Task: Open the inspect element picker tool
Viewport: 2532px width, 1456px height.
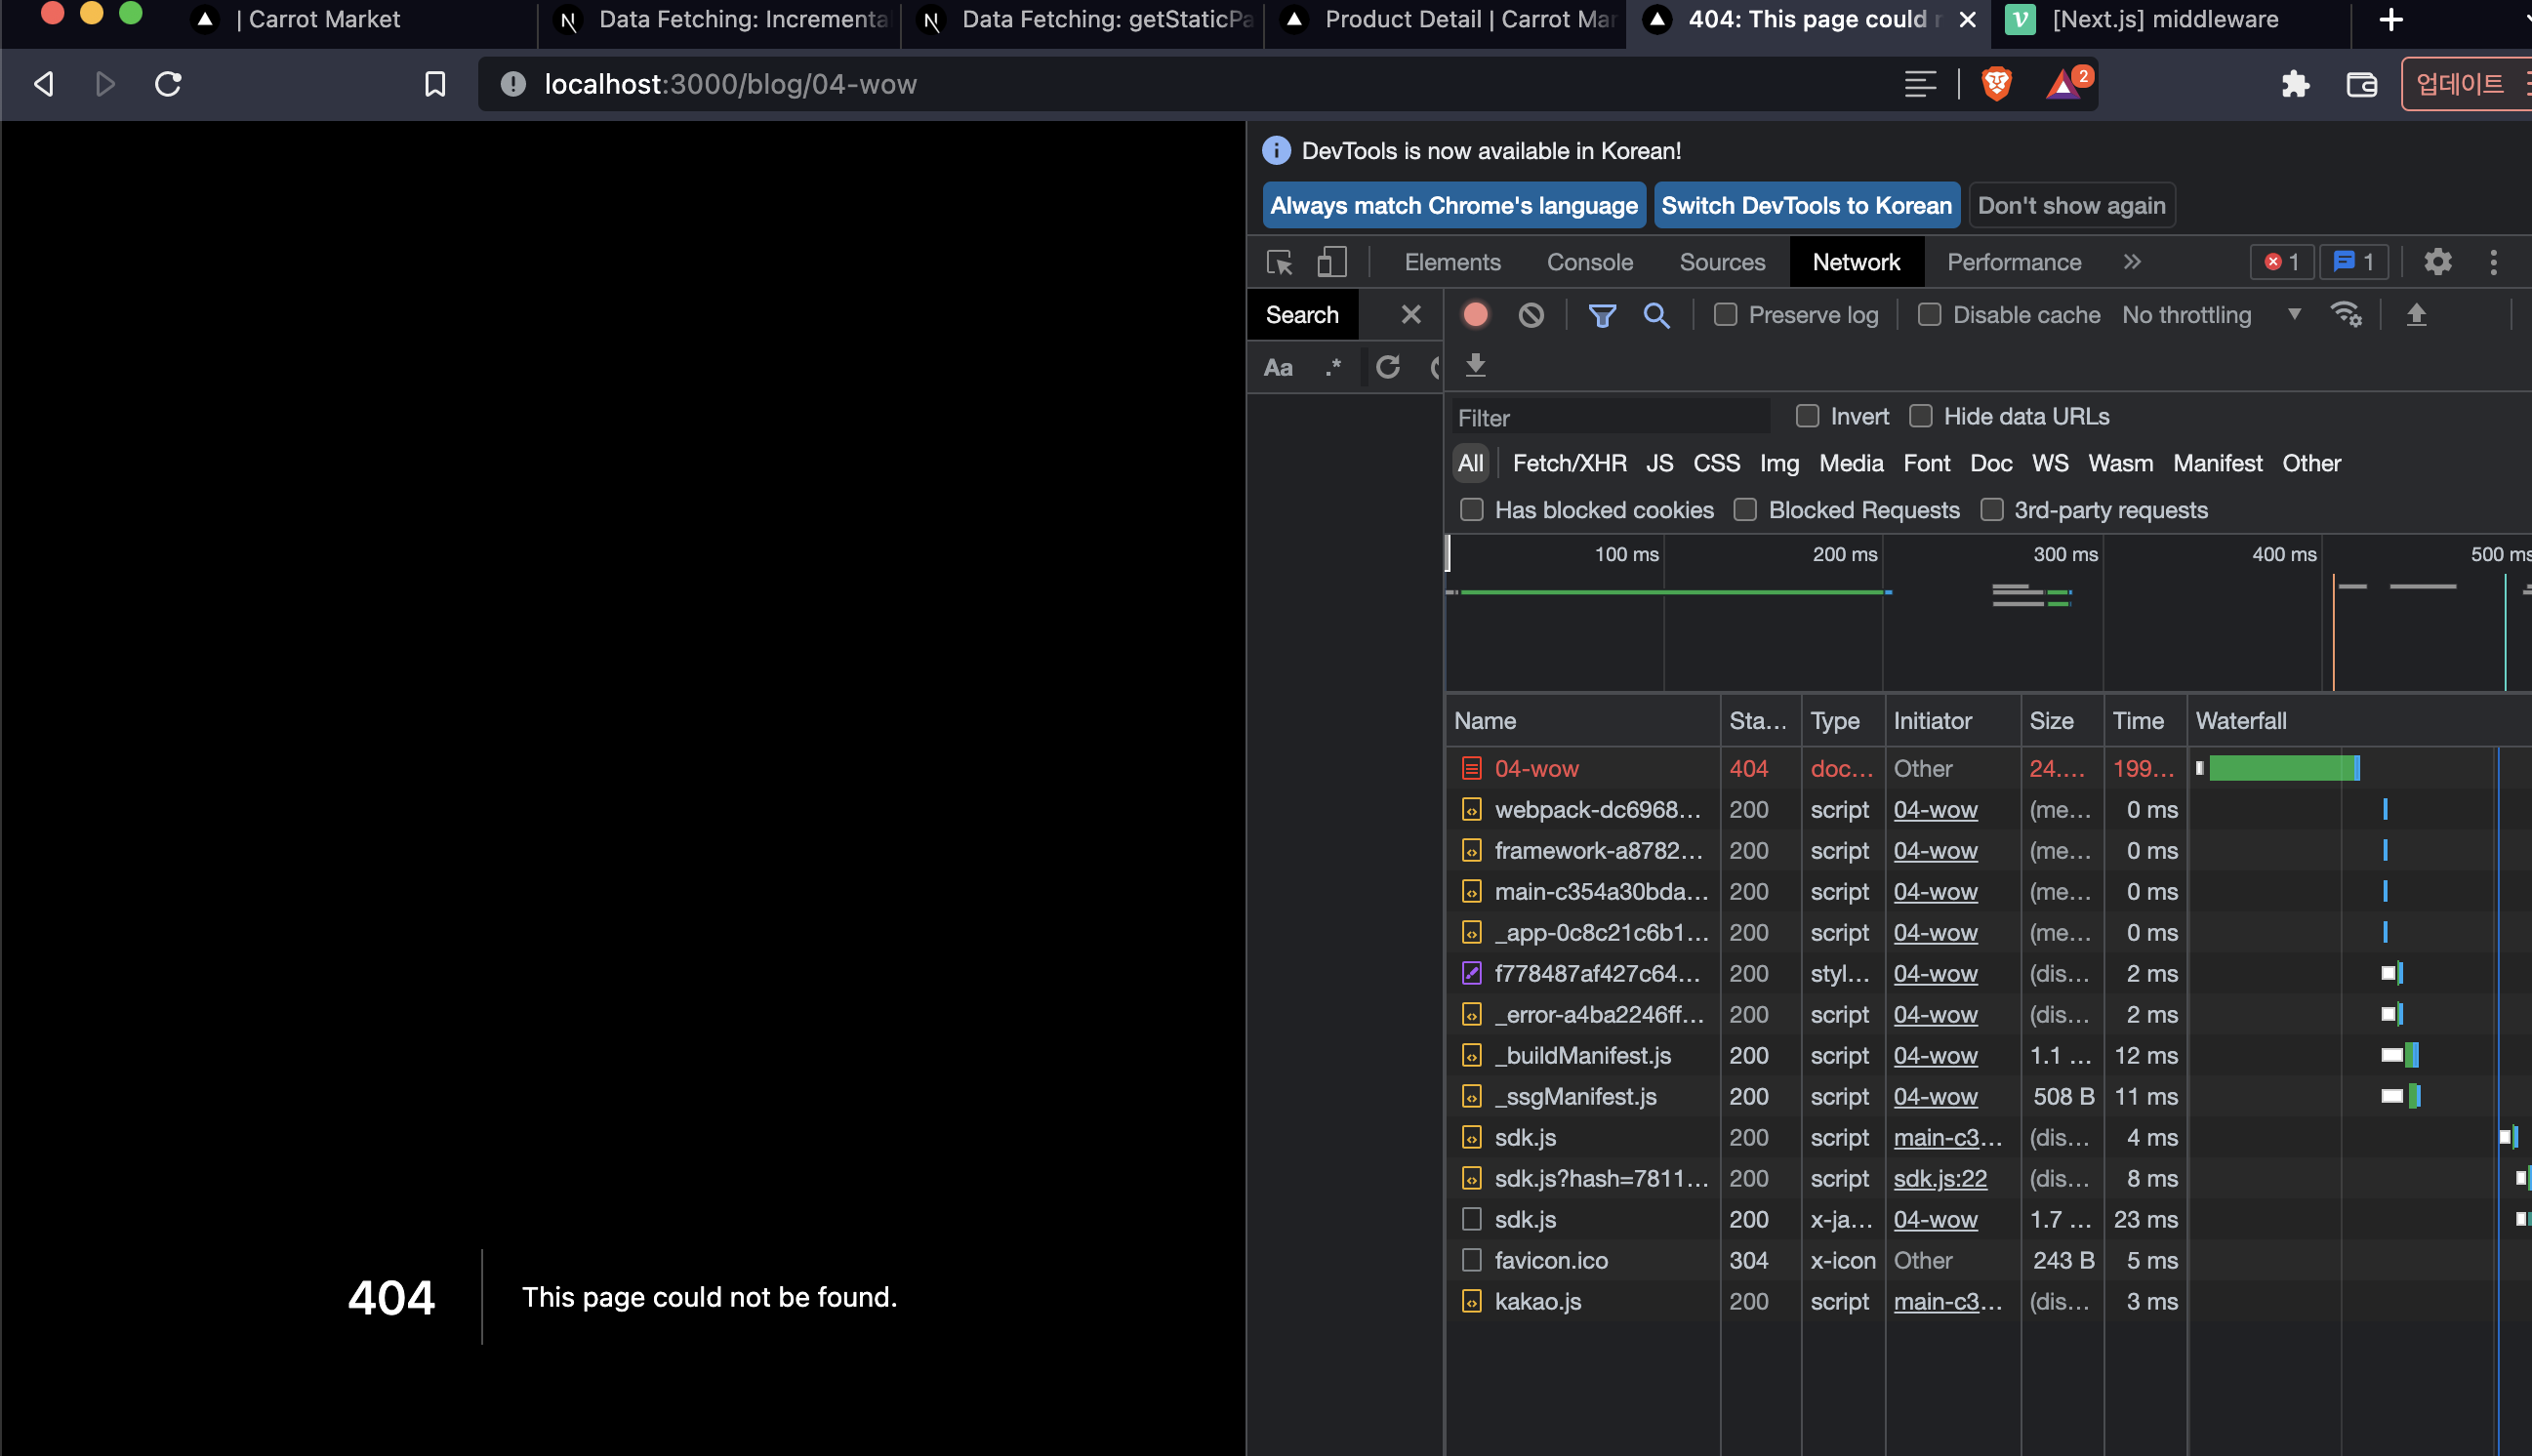Action: pos(1279,262)
